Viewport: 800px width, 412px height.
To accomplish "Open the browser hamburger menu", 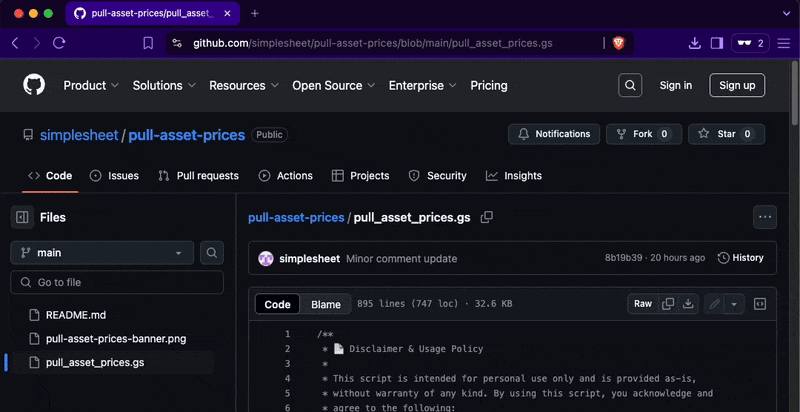I will click(784, 43).
